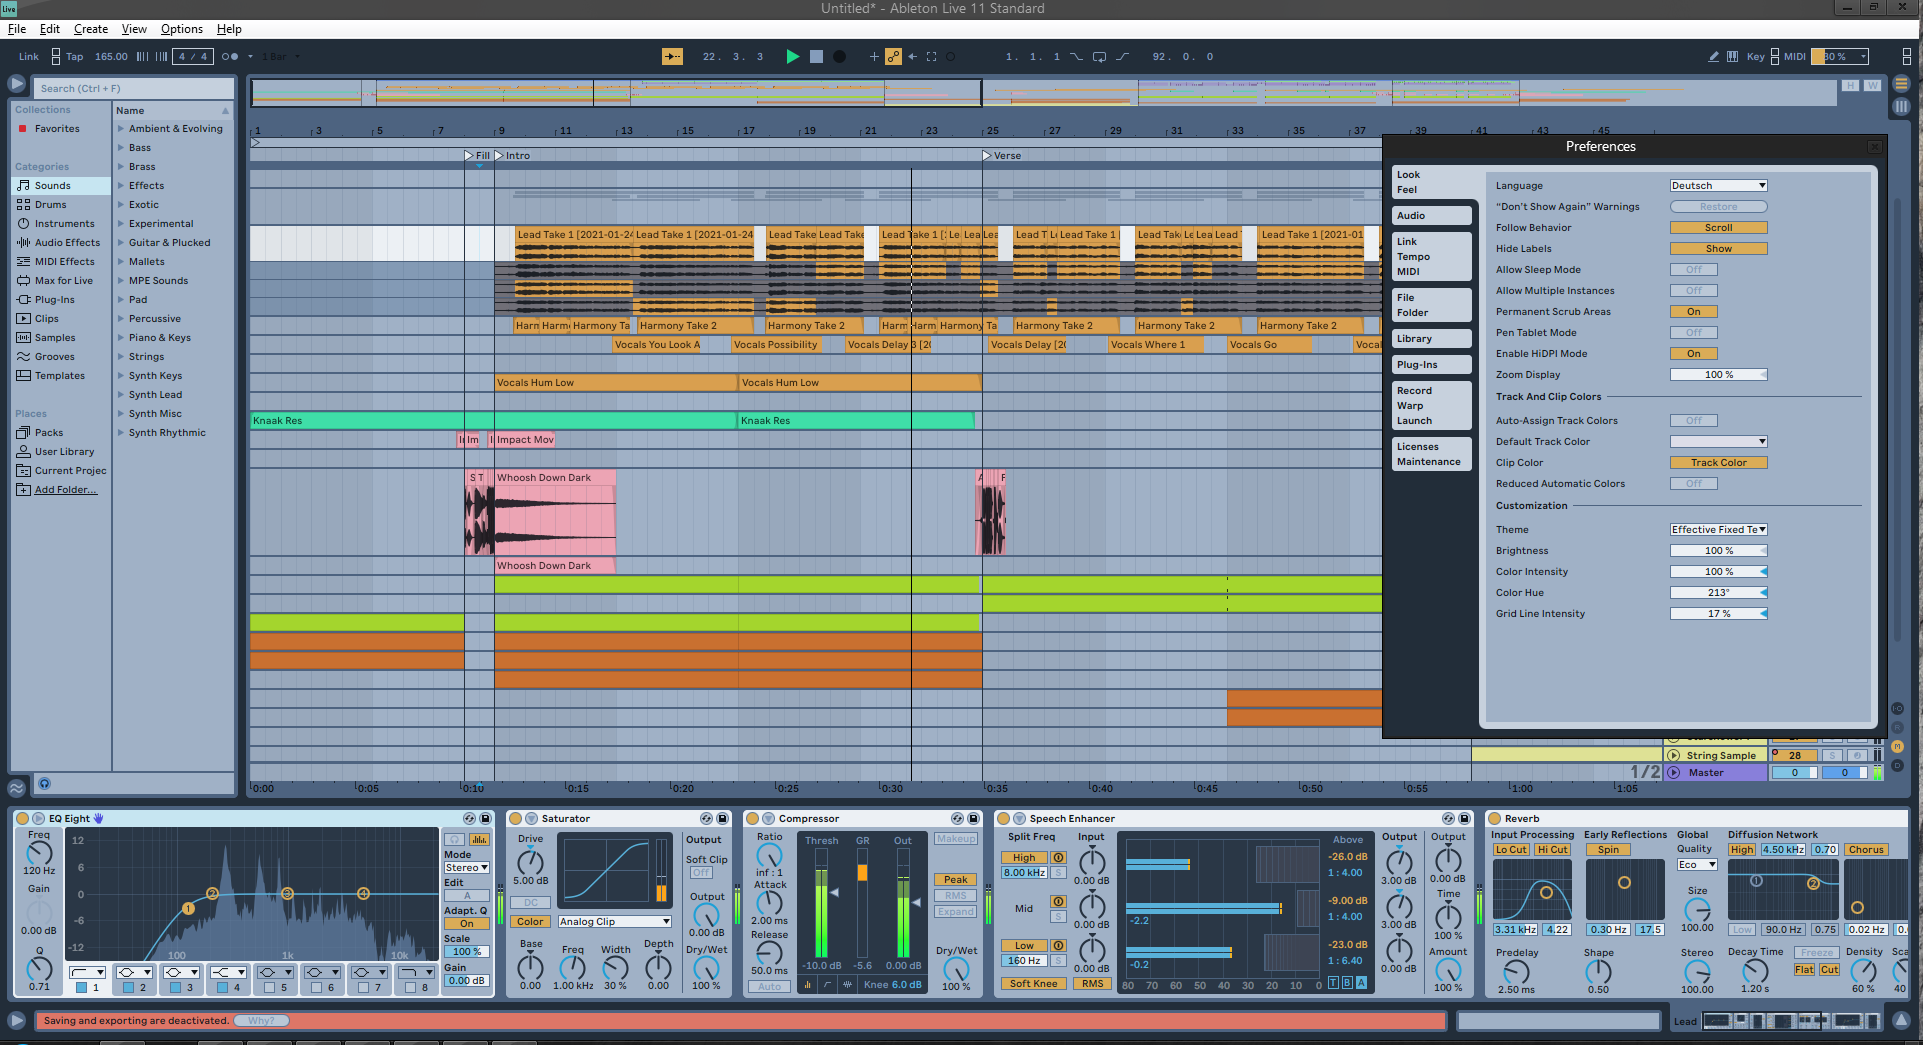The image size is (1923, 1045).
Task: Toggle the Automation Arm icon
Action: [893, 57]
